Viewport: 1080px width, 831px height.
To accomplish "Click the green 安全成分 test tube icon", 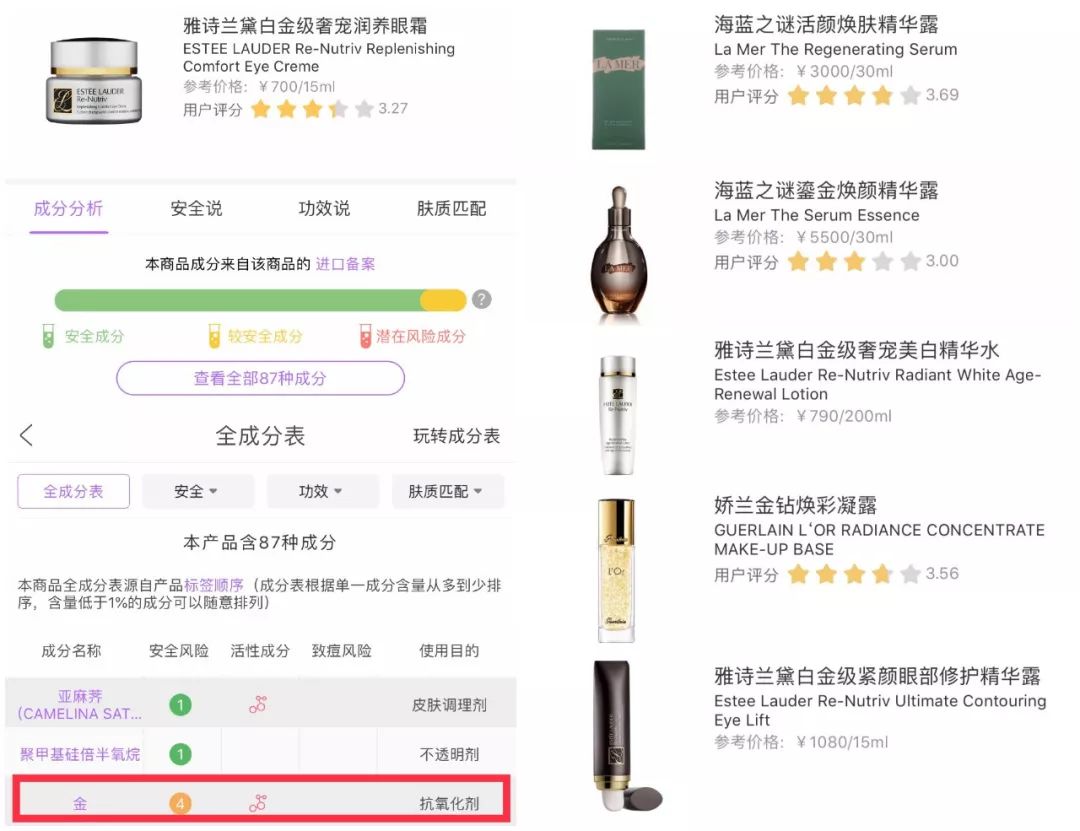I will 48,336.
